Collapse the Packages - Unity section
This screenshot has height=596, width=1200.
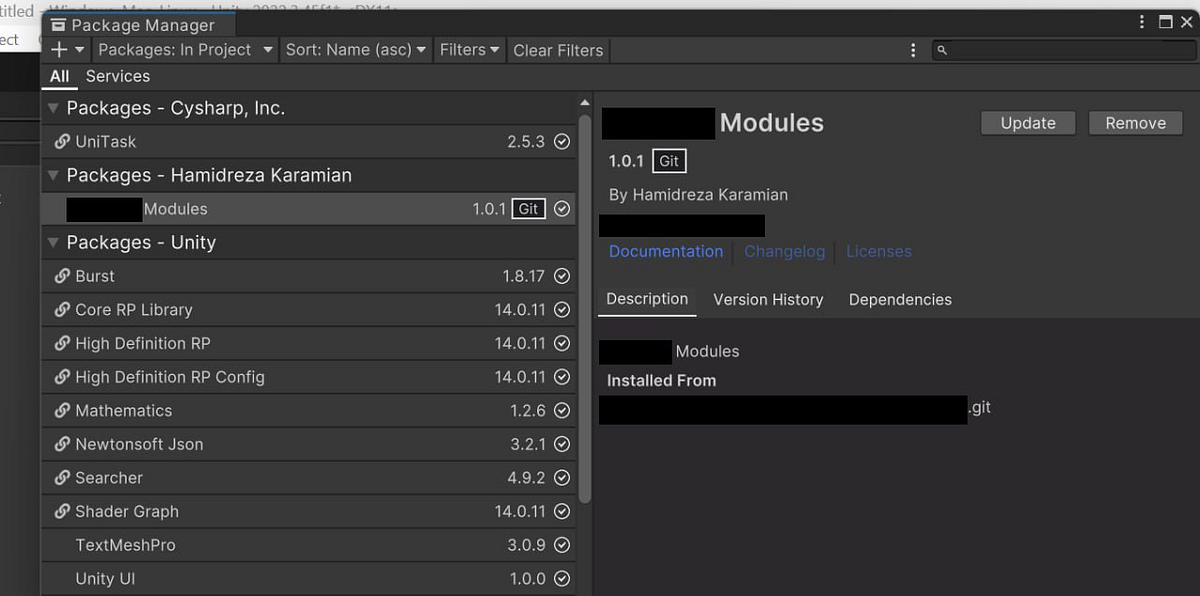coord(51,242)
